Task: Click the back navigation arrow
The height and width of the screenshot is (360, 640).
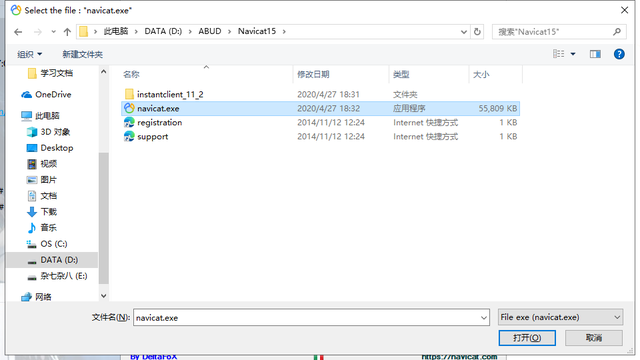Action: 18,32
